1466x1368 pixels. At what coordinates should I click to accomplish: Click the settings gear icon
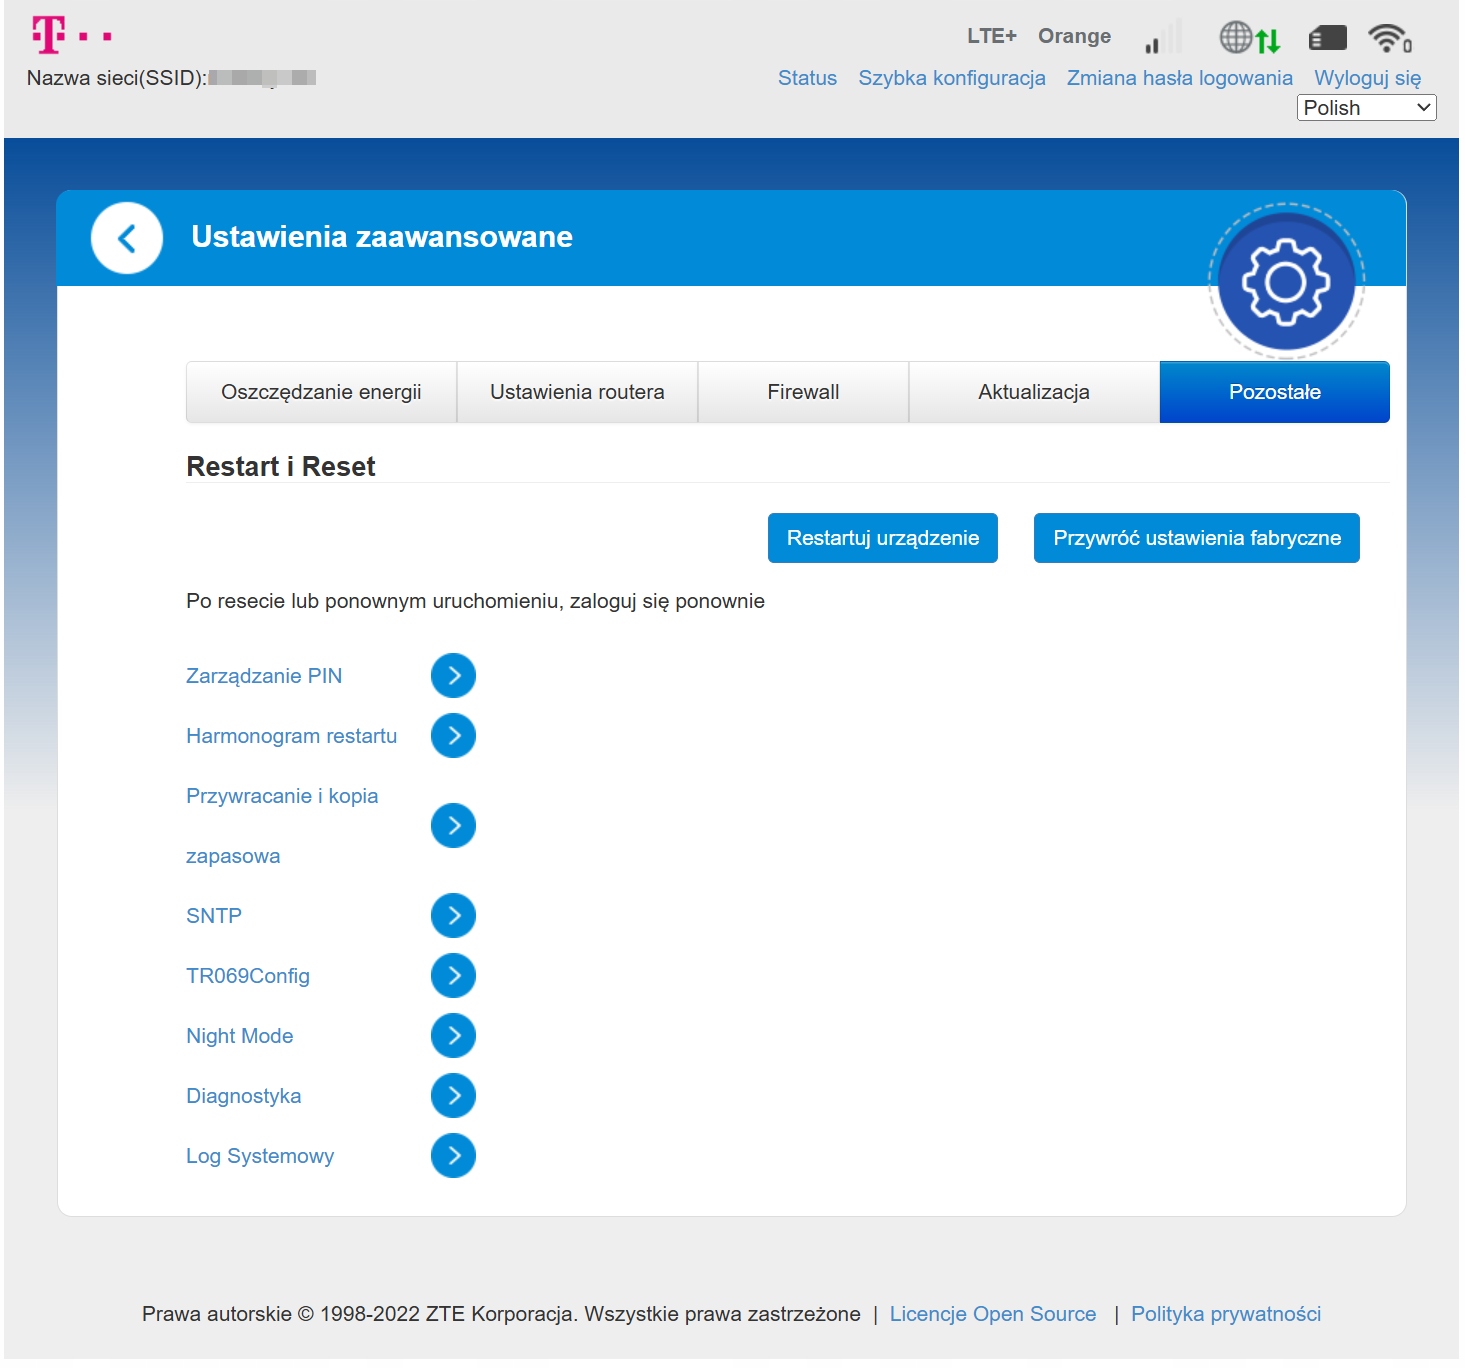coord(1285,282)
